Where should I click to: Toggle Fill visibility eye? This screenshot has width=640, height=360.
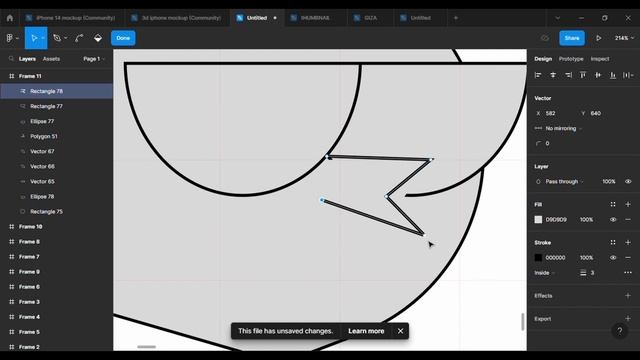pos(613,220)
